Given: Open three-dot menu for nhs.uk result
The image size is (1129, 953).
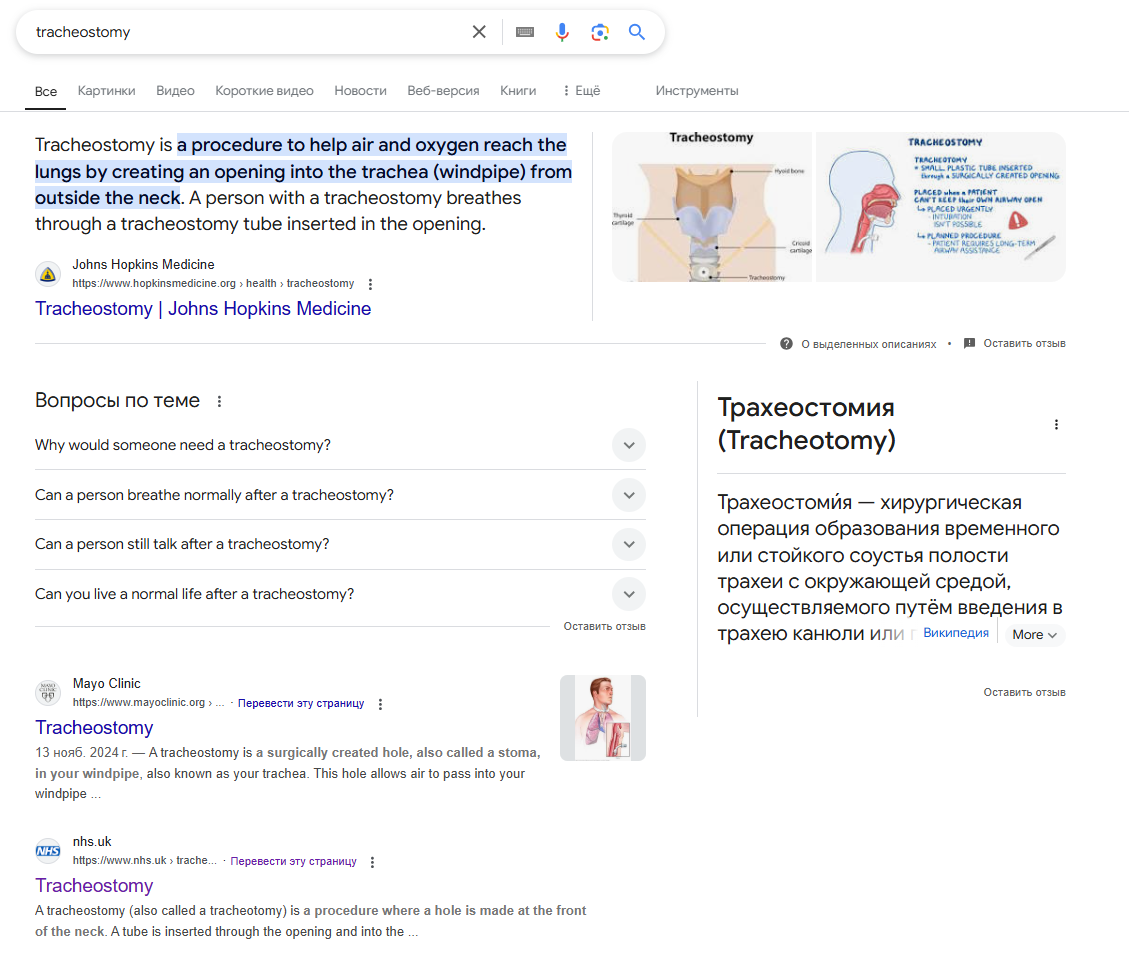Looking at the screenshot, I should (x=372, y=862).
